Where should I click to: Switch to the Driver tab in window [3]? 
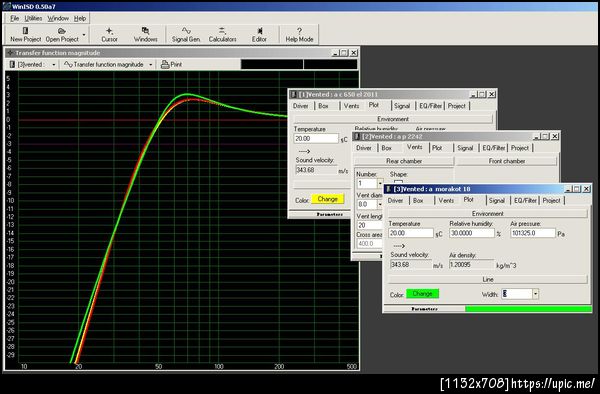(395, 200)
